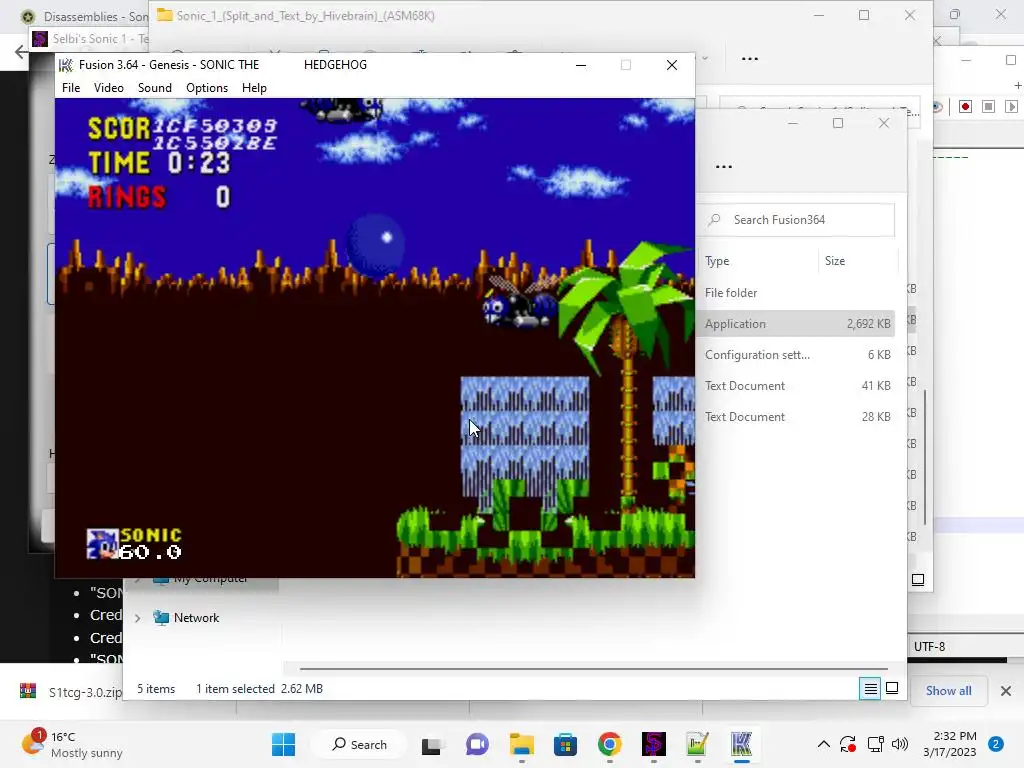Open the Video menu in Fusion

coord(108,88)
